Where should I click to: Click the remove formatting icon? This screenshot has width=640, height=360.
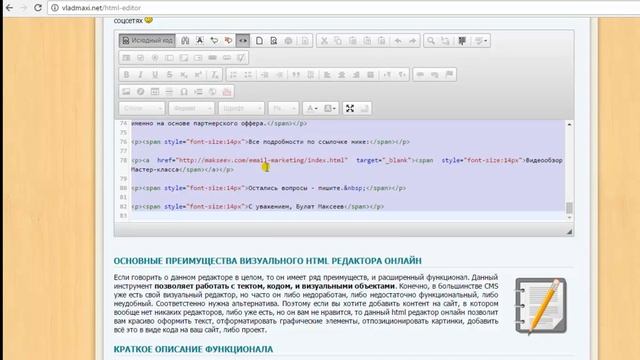214,75
